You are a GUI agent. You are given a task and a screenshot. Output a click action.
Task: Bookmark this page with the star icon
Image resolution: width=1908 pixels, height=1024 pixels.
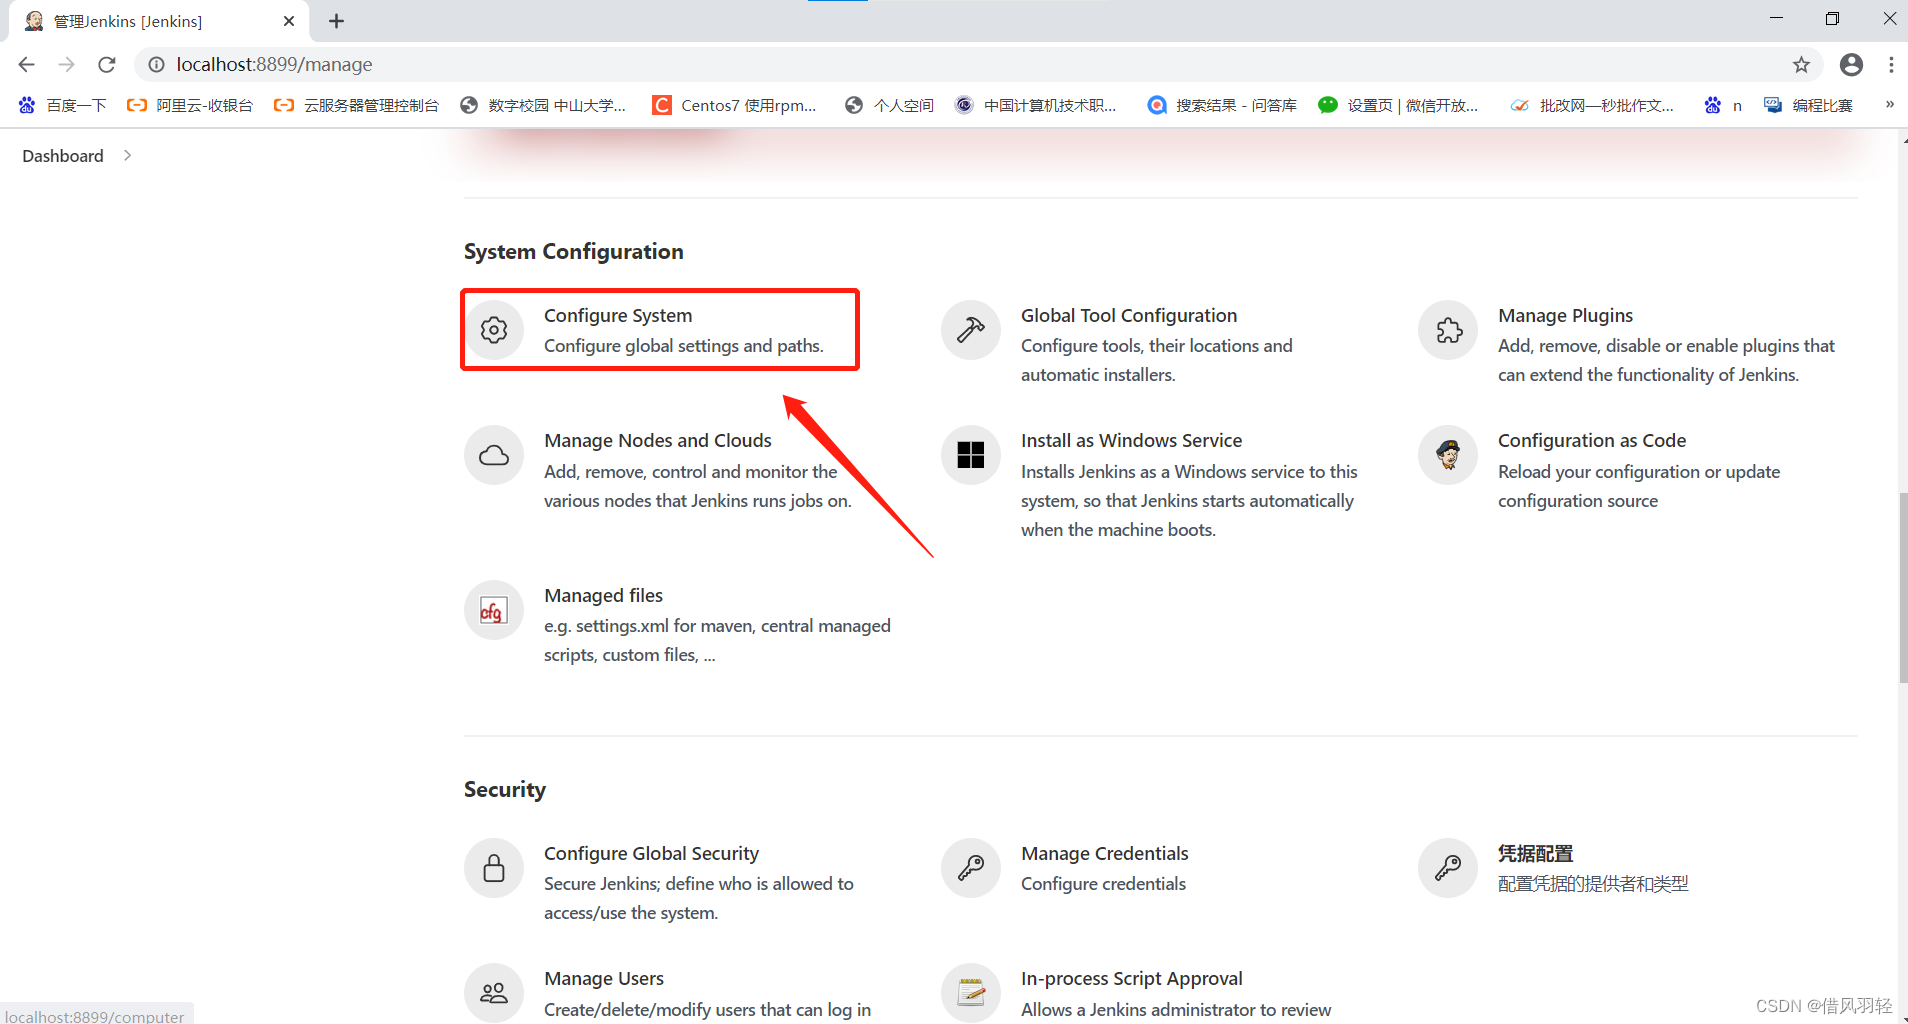[x=1801, y=65]
